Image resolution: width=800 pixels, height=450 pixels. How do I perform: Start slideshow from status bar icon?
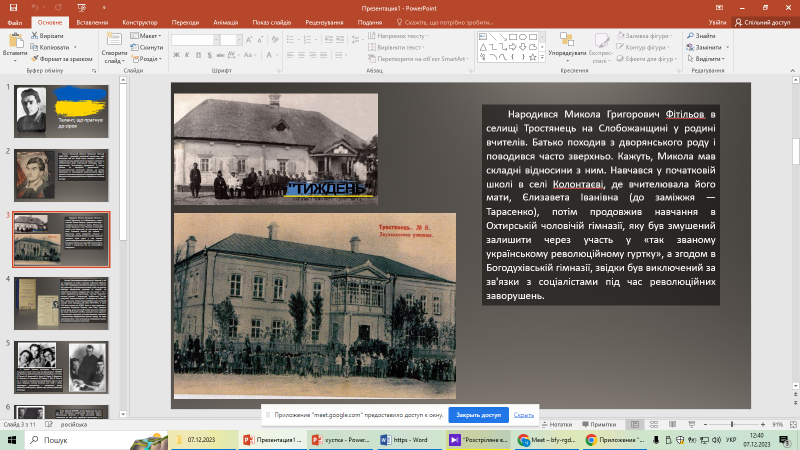691,424
